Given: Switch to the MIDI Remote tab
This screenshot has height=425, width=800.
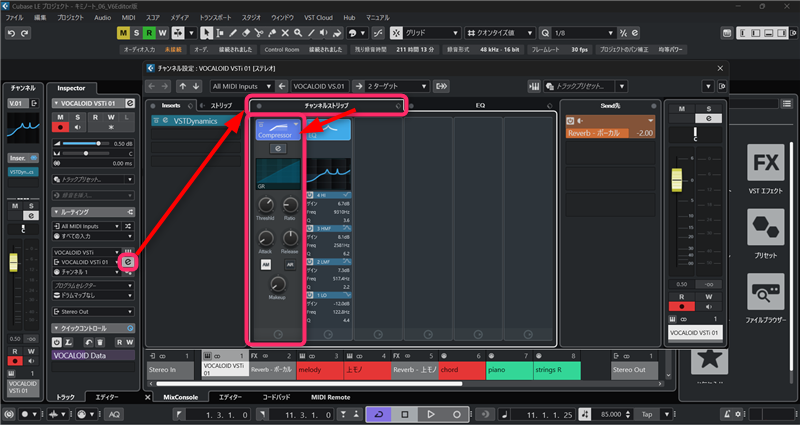Looking at the screenshot, I should [x=330, y=397].
